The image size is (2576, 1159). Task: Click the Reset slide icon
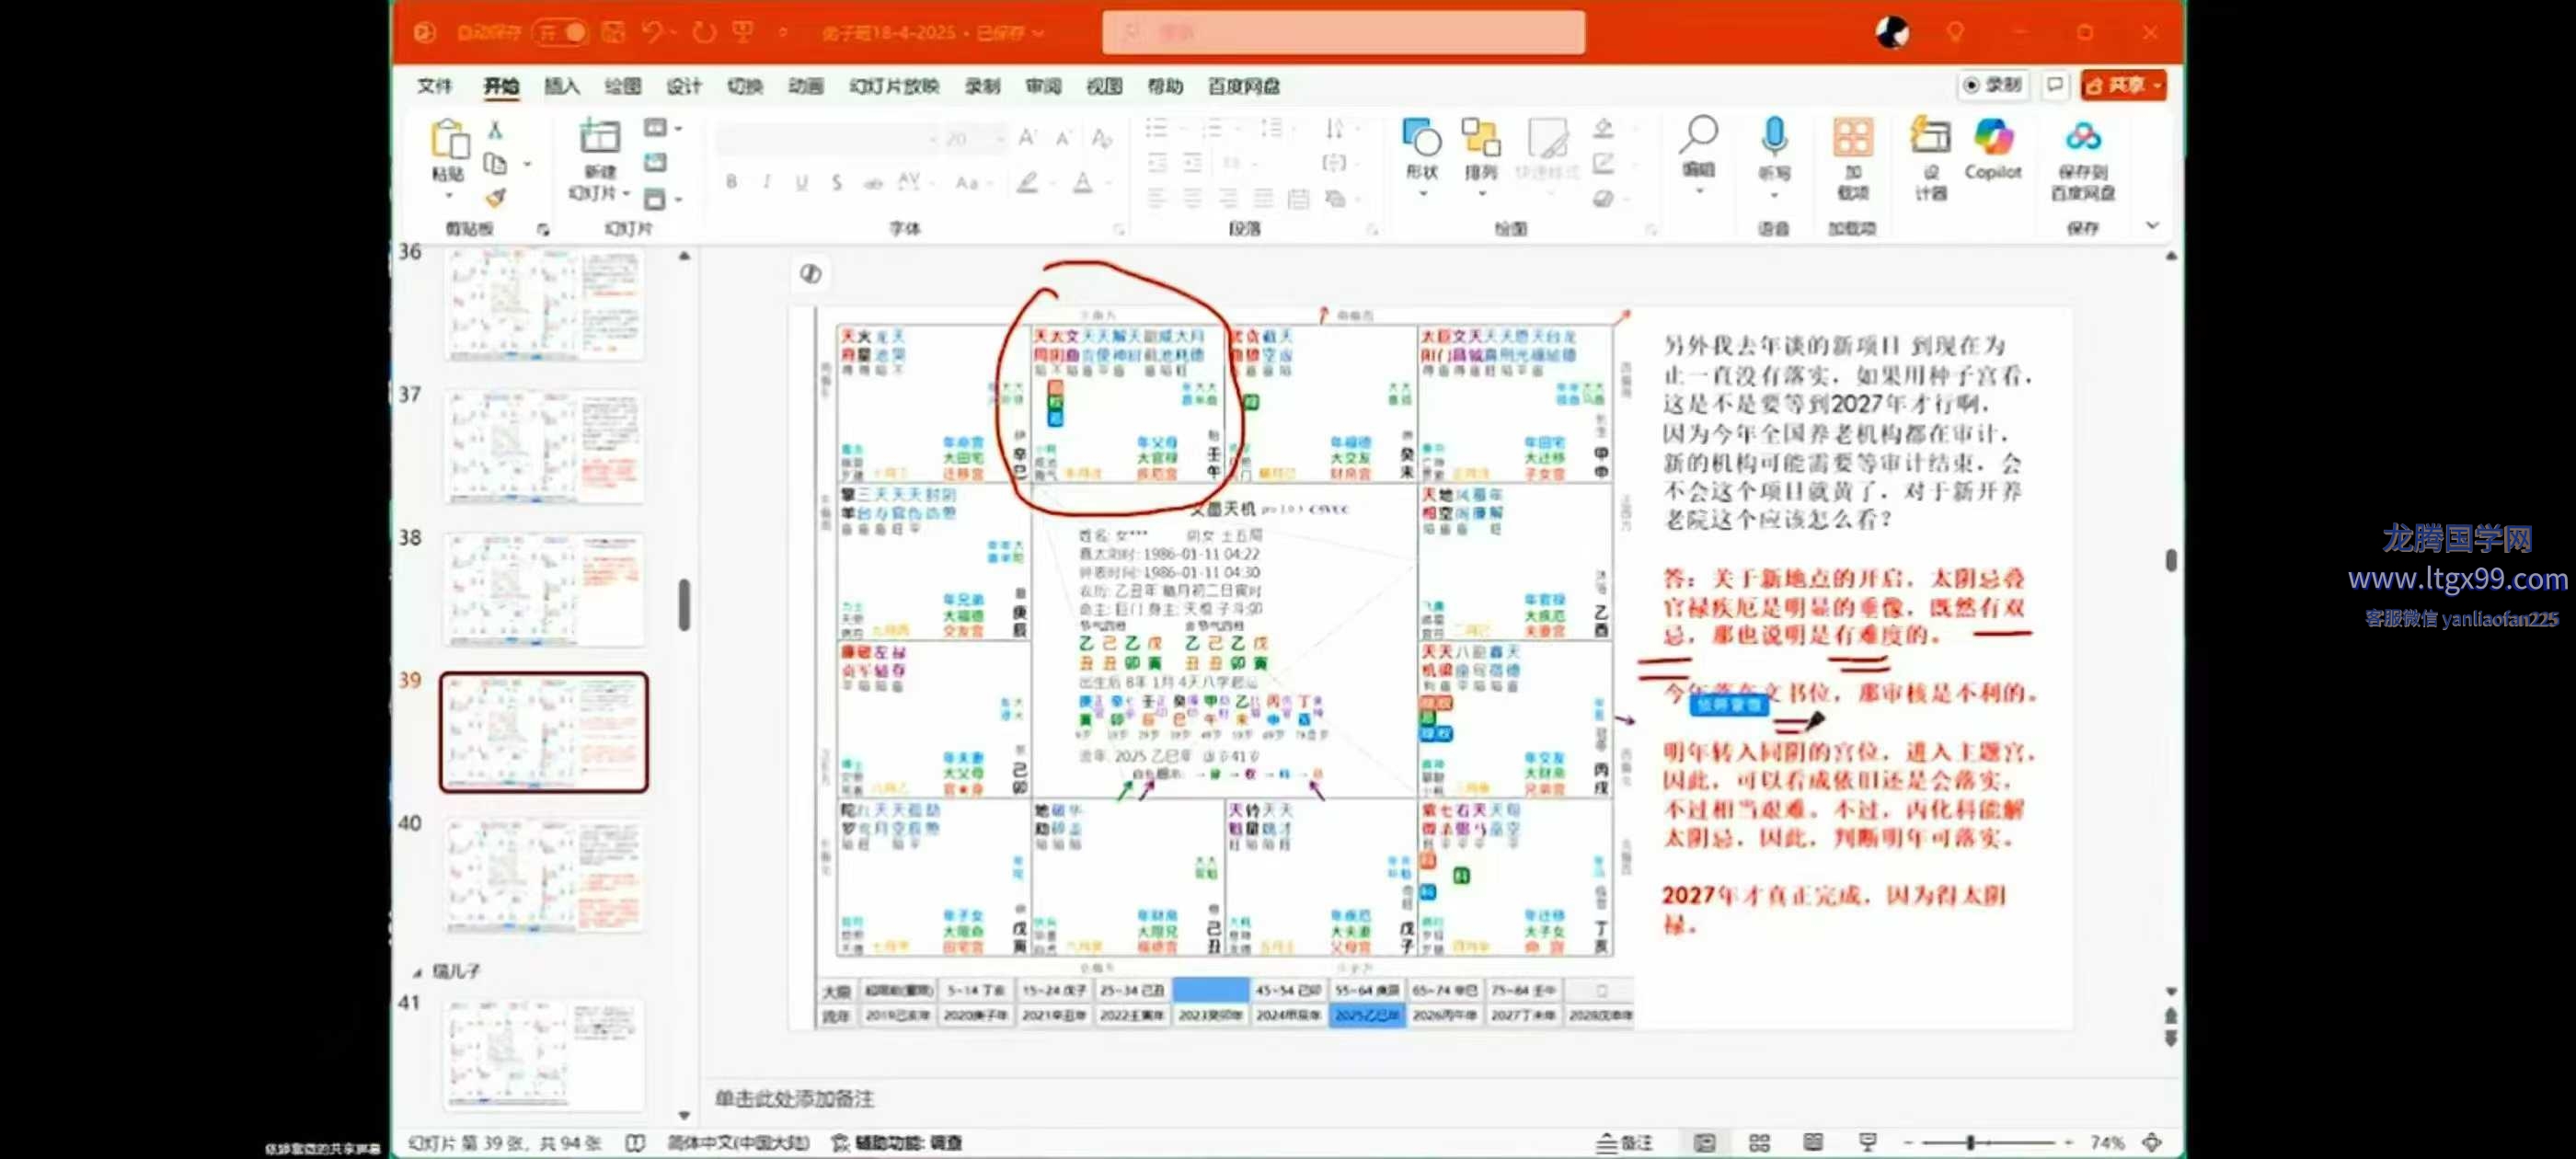click(x=655, y=162)
